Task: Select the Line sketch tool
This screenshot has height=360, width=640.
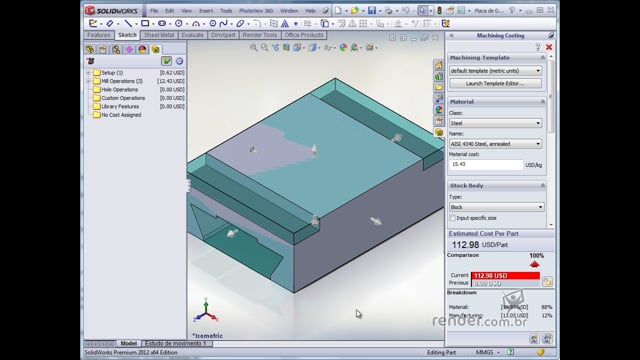Action: pos(128,24)
